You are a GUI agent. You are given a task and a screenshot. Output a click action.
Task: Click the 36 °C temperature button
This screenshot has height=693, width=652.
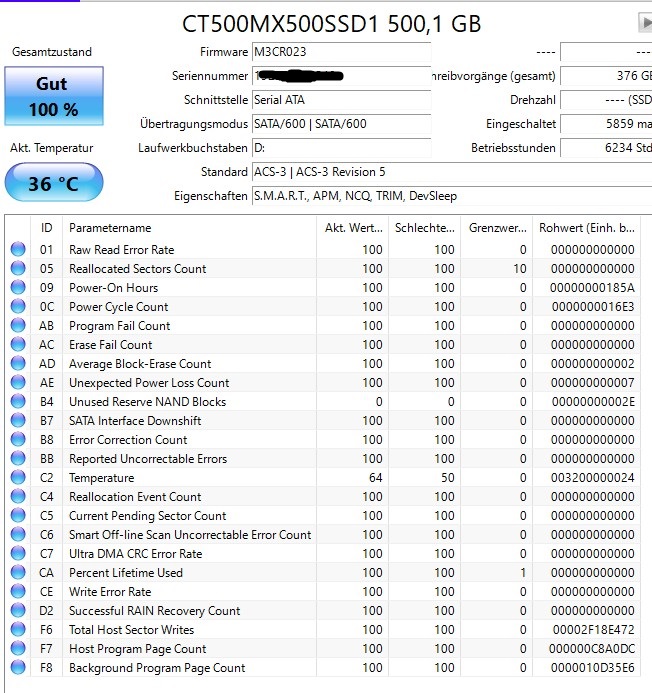click(x=54, y=183)
